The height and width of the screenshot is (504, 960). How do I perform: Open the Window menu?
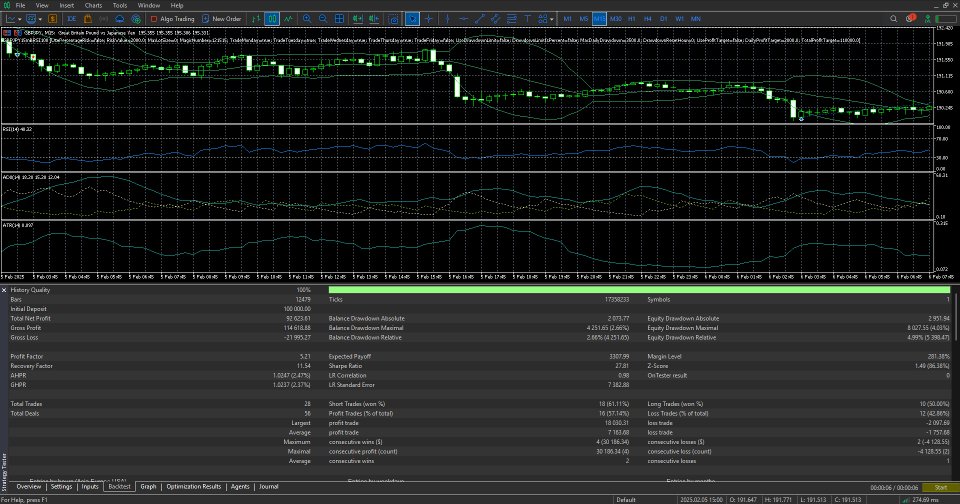coord(149,6)
